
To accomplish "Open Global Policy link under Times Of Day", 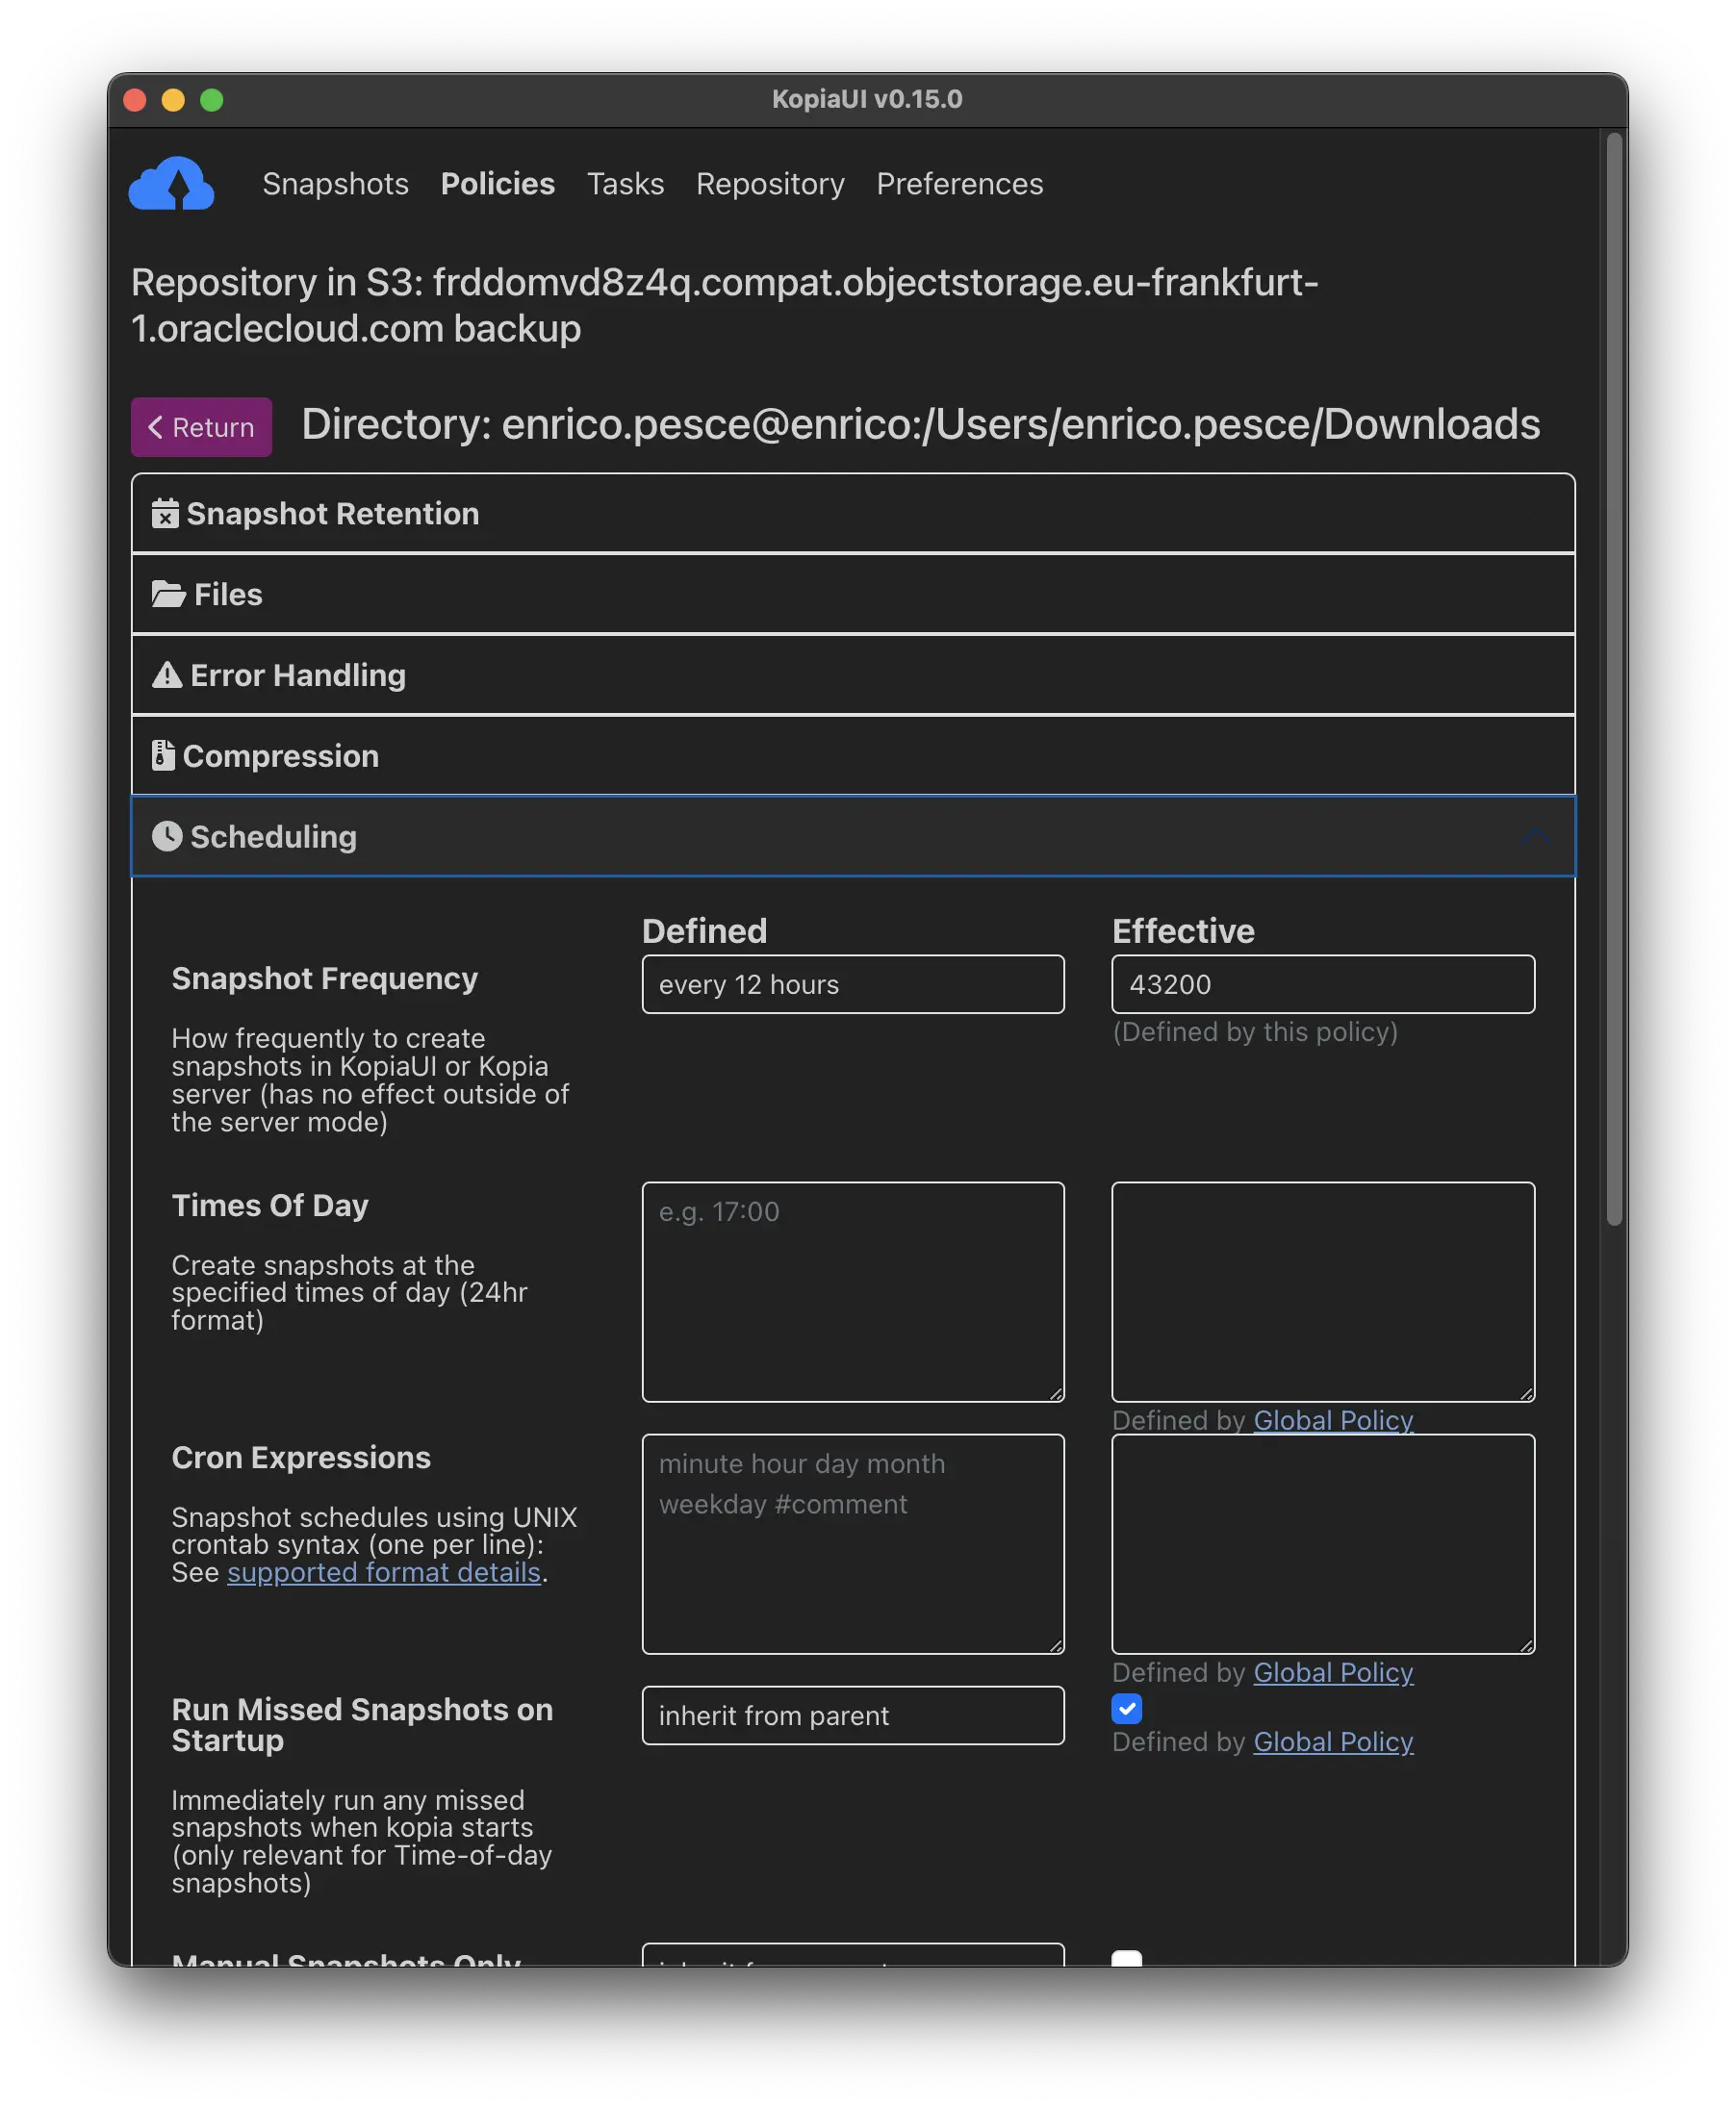I will pyautogui.click(x=1333, y=1420).
